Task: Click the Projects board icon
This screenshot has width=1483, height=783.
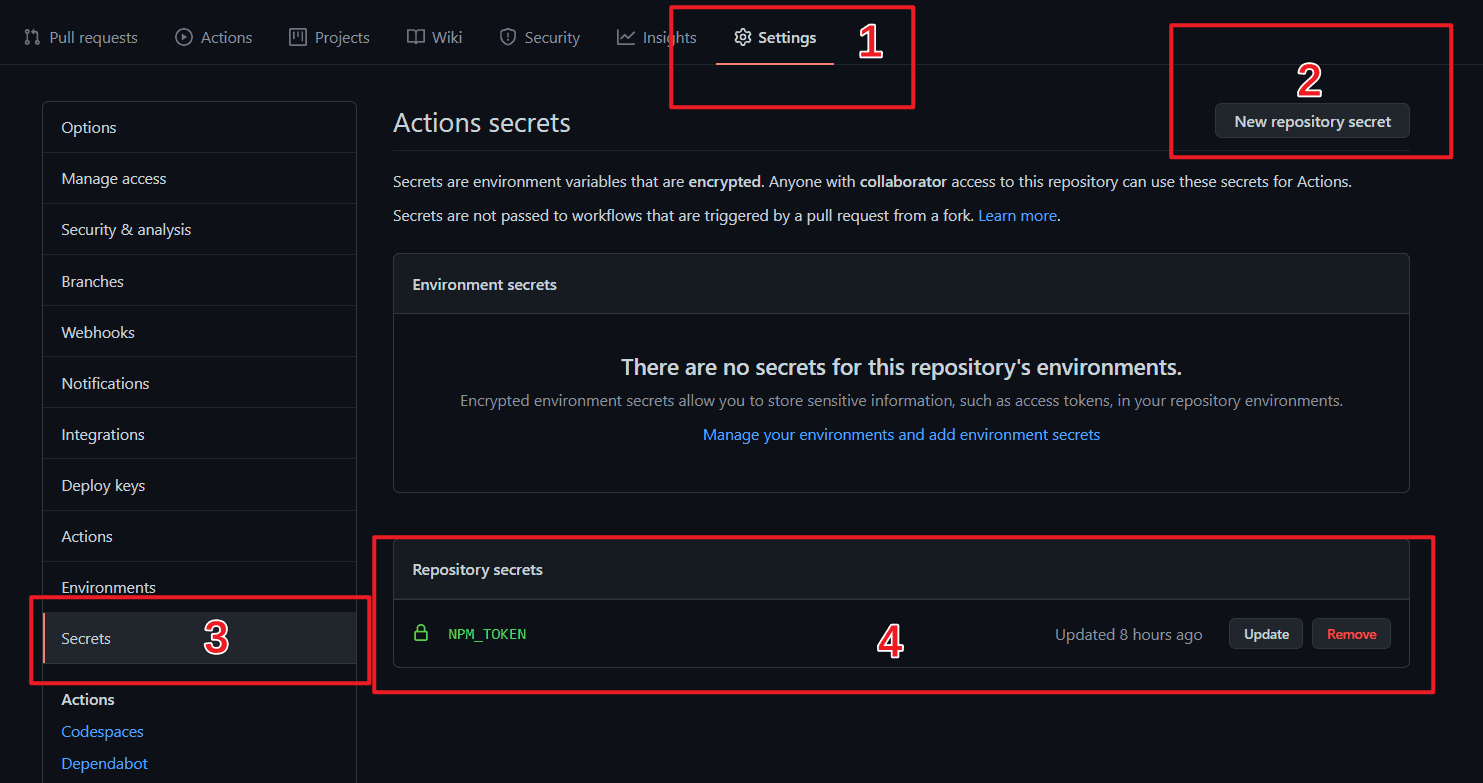Action: tap(298, 37)
